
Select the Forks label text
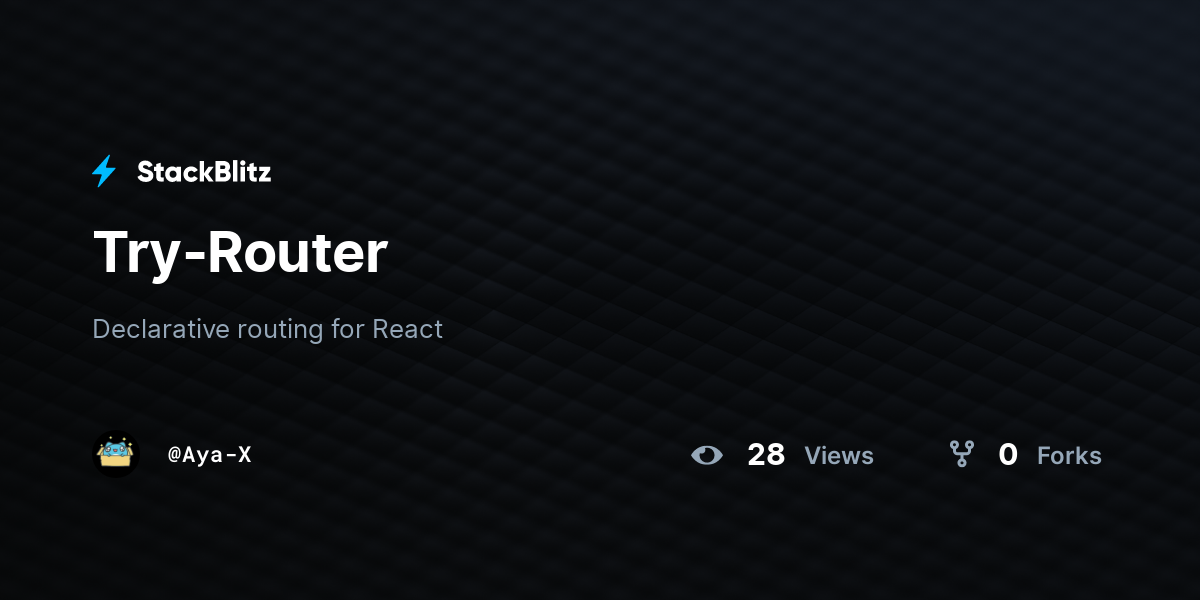1069,456
